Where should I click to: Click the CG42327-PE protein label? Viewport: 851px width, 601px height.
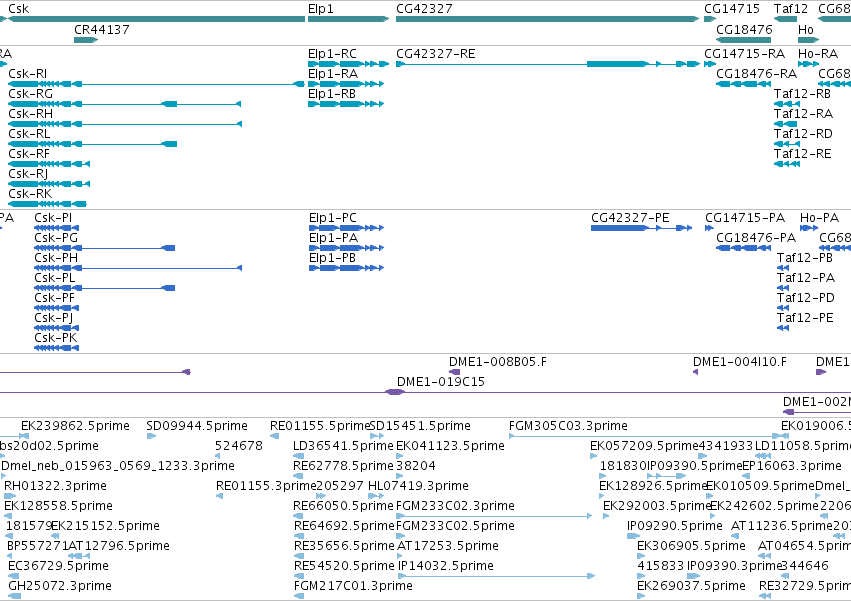click(630, 218)
